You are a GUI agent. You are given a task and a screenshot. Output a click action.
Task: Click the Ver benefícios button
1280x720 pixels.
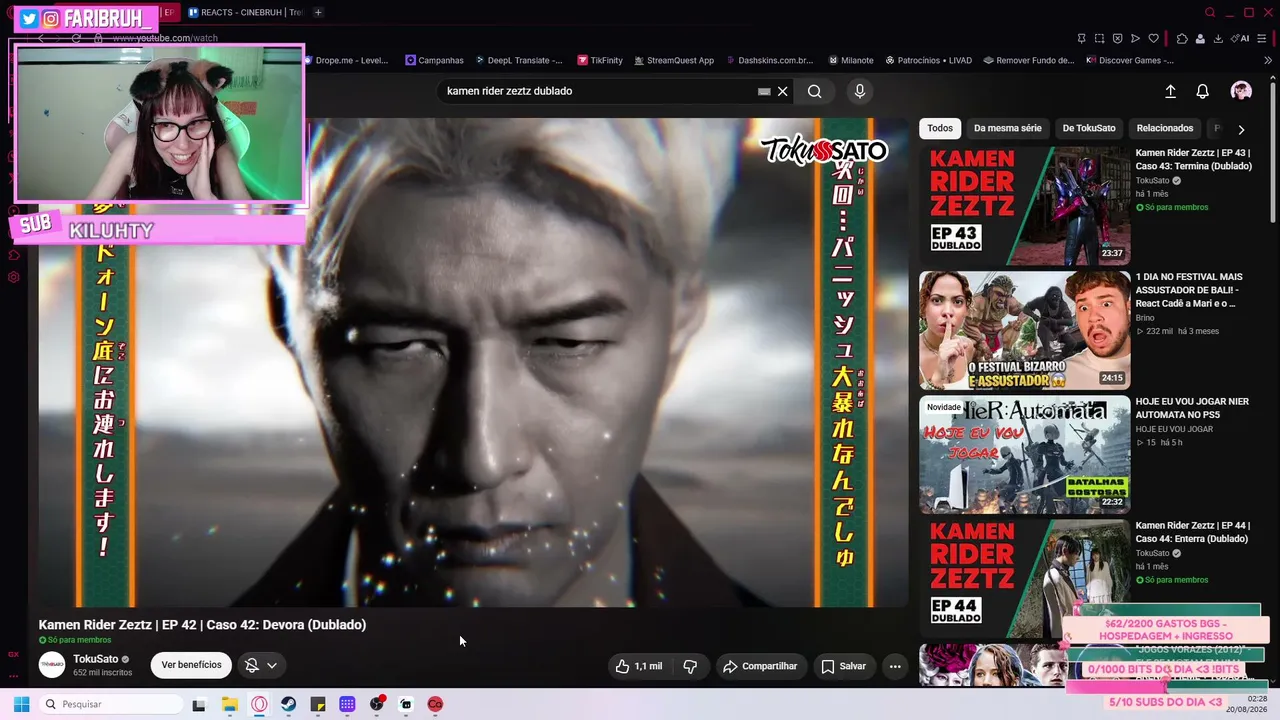(191, 665)
